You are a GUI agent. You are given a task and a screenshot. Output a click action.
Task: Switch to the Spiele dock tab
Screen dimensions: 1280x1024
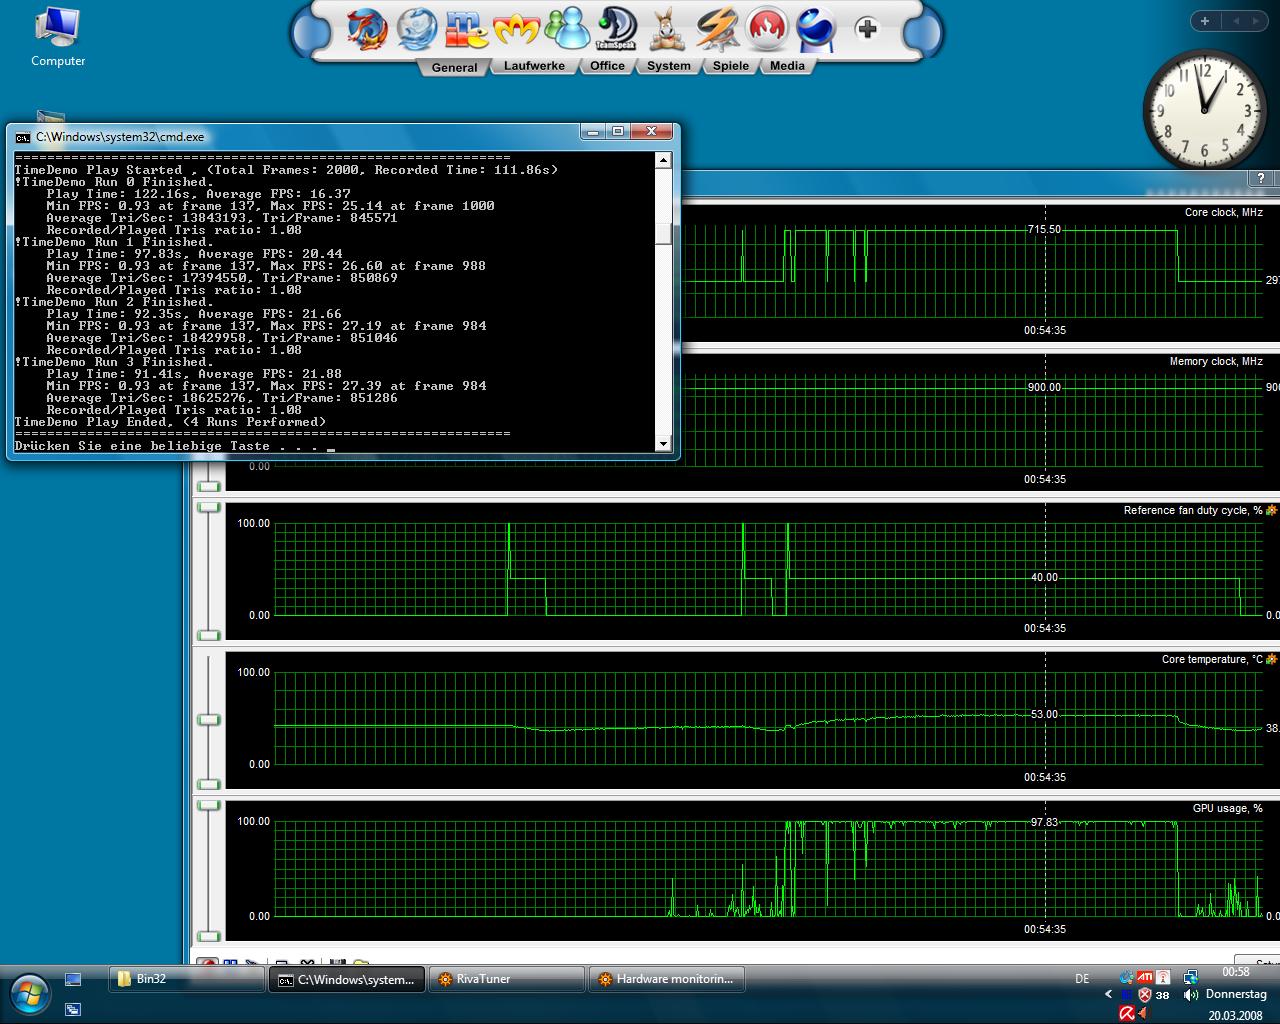pyautogui.click(x=731, y=66)
